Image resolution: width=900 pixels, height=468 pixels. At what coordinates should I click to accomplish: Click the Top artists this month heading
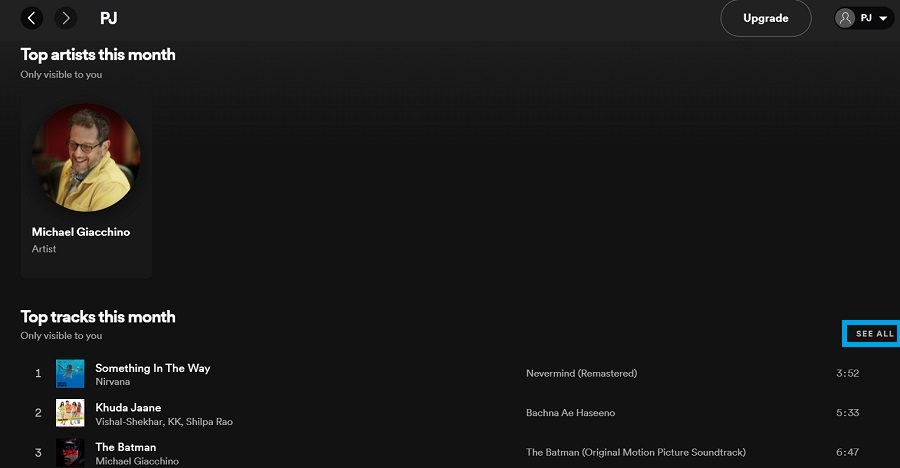click(98, 55)
